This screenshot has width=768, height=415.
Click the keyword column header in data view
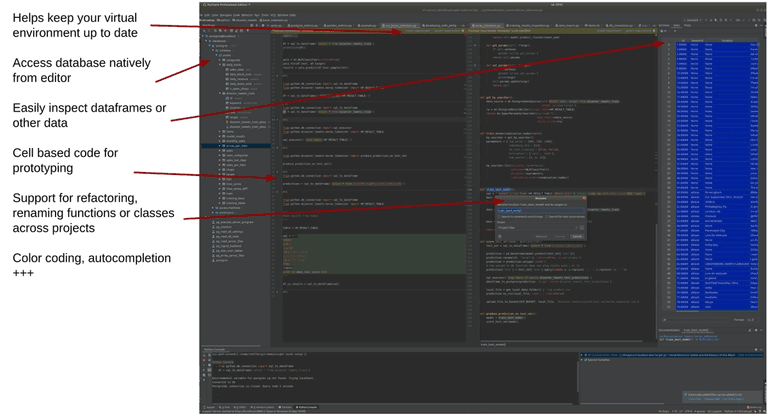click(x=696, y=41)
